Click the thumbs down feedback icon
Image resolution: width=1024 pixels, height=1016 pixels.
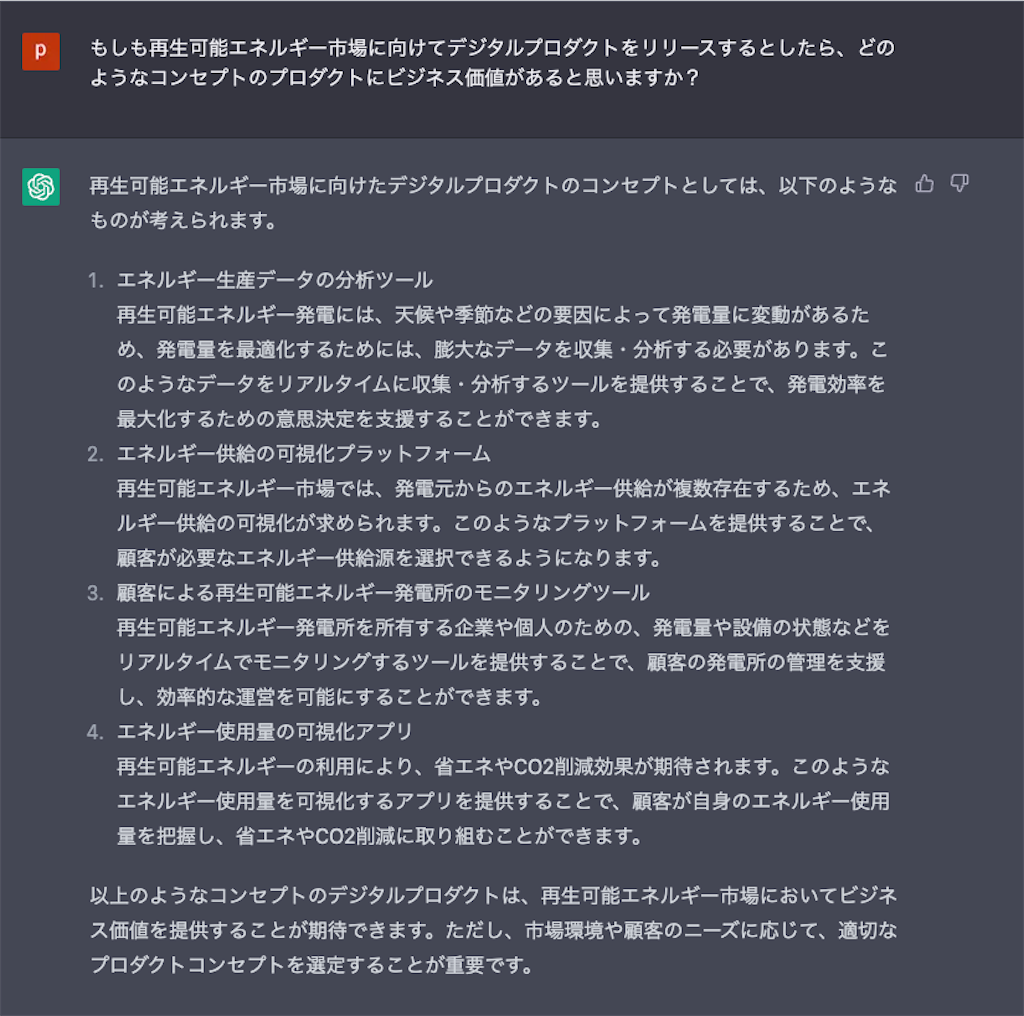(x=959, y=184)
